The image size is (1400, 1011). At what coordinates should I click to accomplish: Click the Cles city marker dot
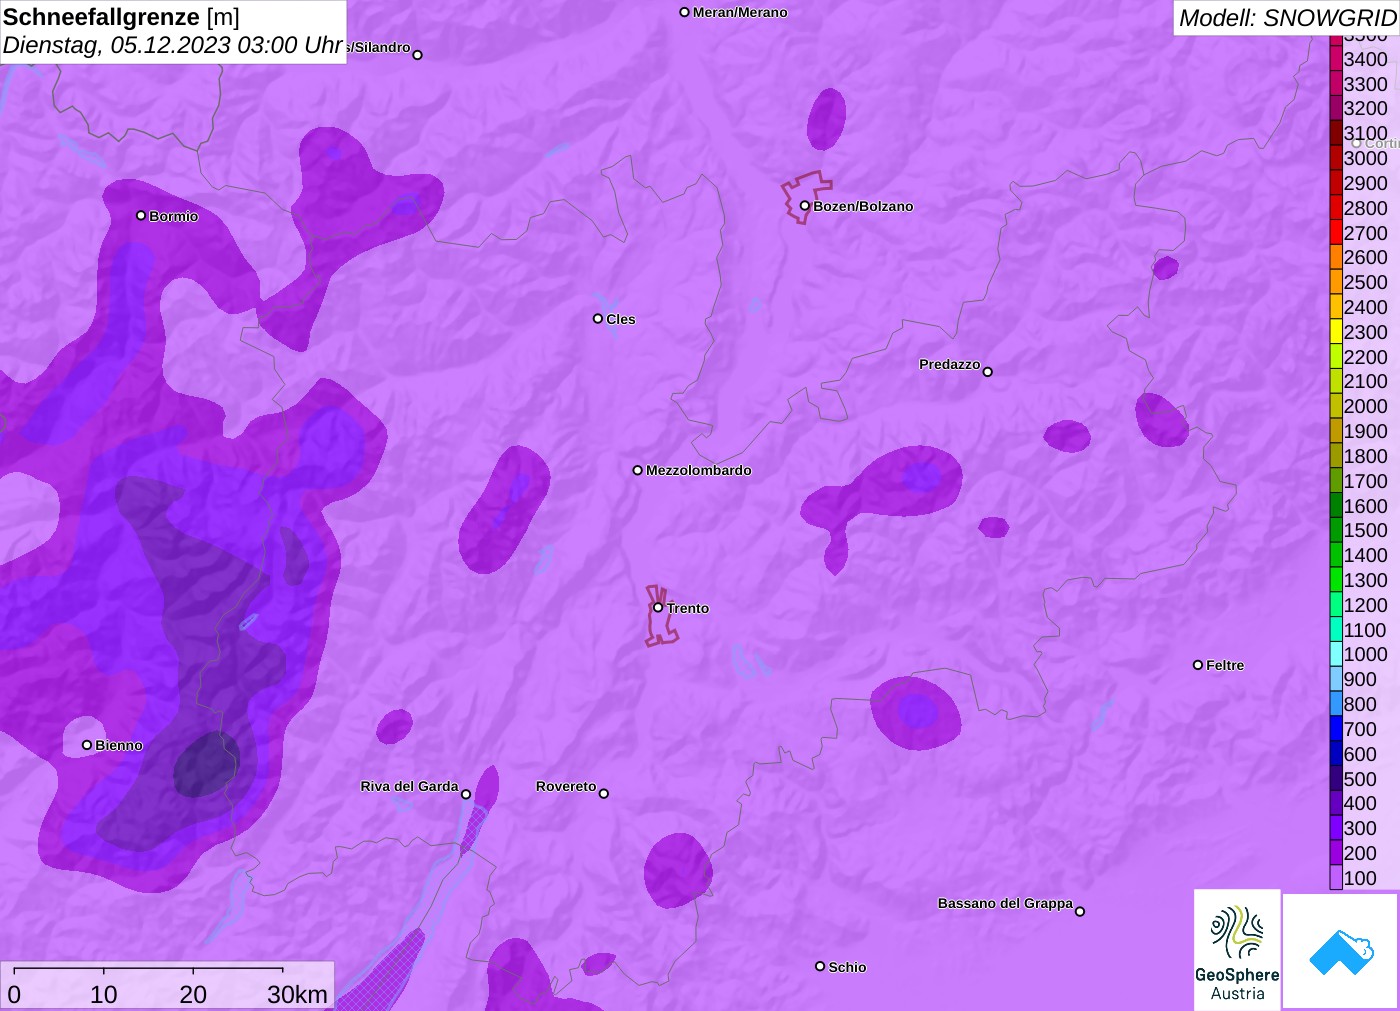click(598, 319)
